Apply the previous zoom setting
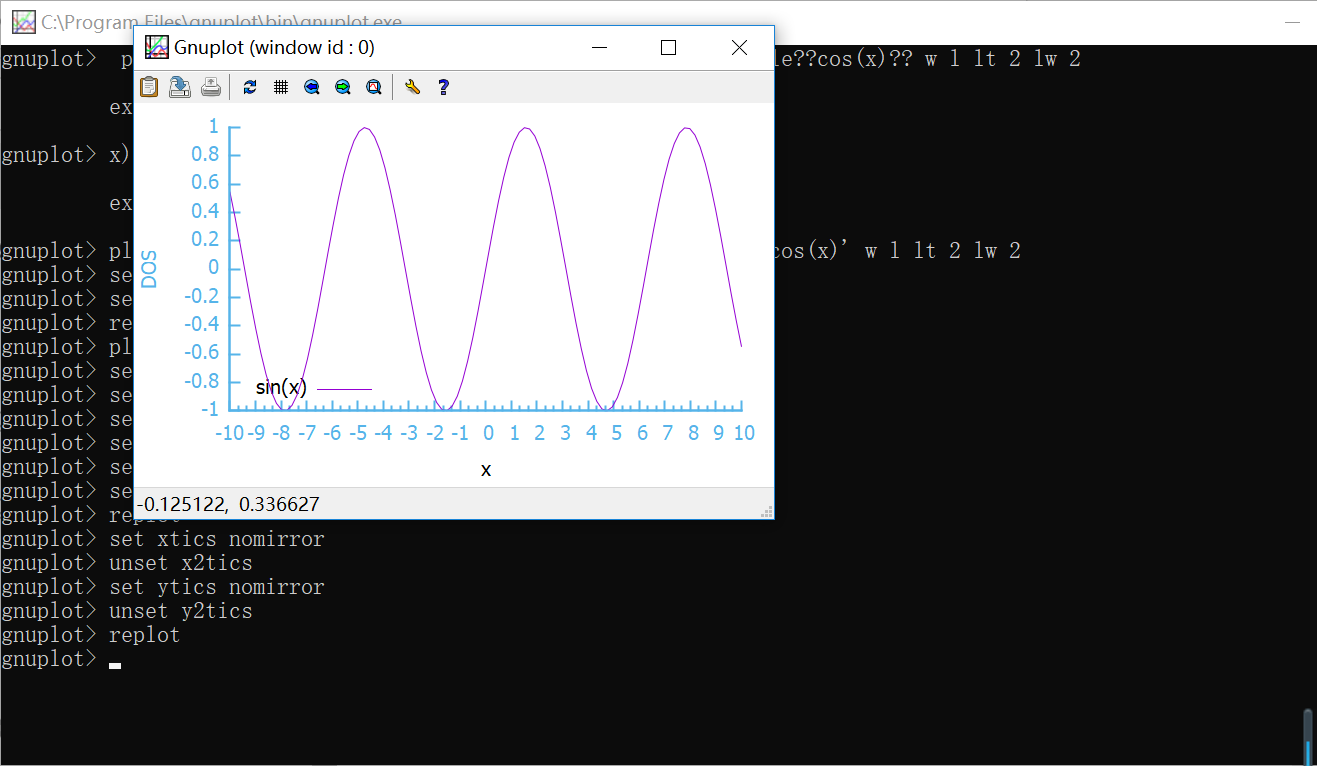The image size is (1317, 766). click(312, 87)
